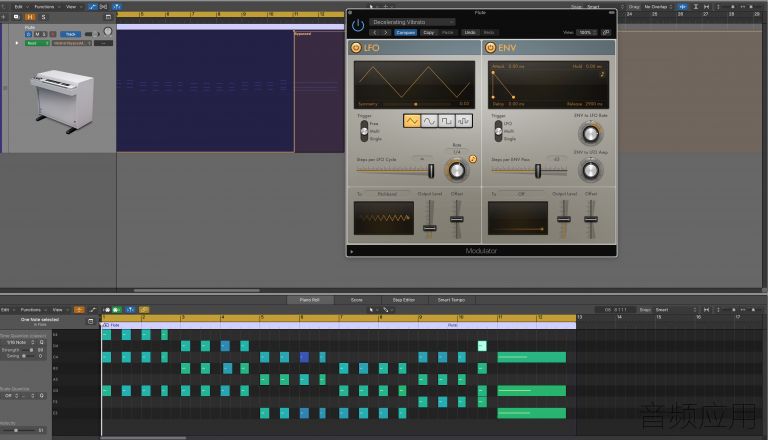768x440 pixels.
Task: Open the Scale Quantize Off menu
Action: [11, 395]
